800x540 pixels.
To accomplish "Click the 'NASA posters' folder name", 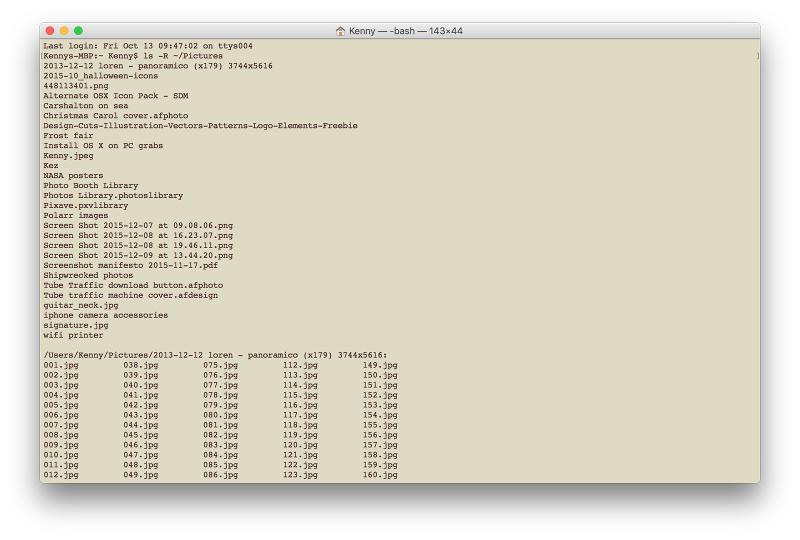I will (73, 176).
